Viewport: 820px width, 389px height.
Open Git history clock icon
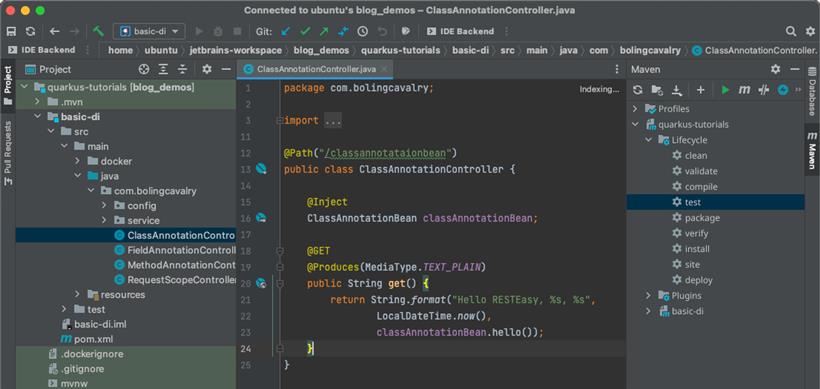pyautogui.click(x=362, y=31)
